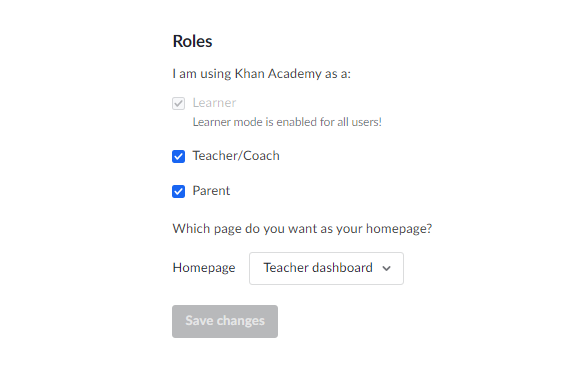Expand homepage options via down arrow icon
This screenshot has width=576, height=369.
[386, 269]
